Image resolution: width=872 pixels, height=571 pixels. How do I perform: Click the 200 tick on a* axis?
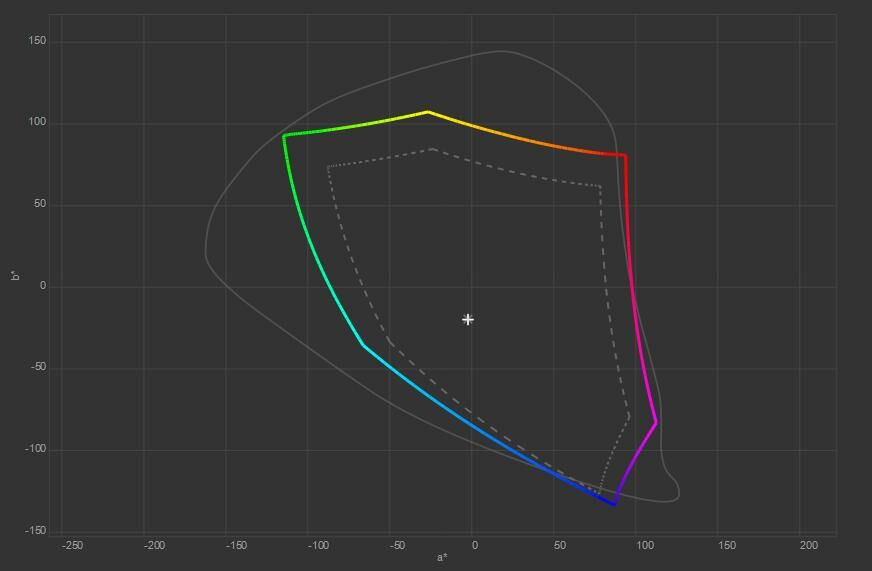pos(809,545)
